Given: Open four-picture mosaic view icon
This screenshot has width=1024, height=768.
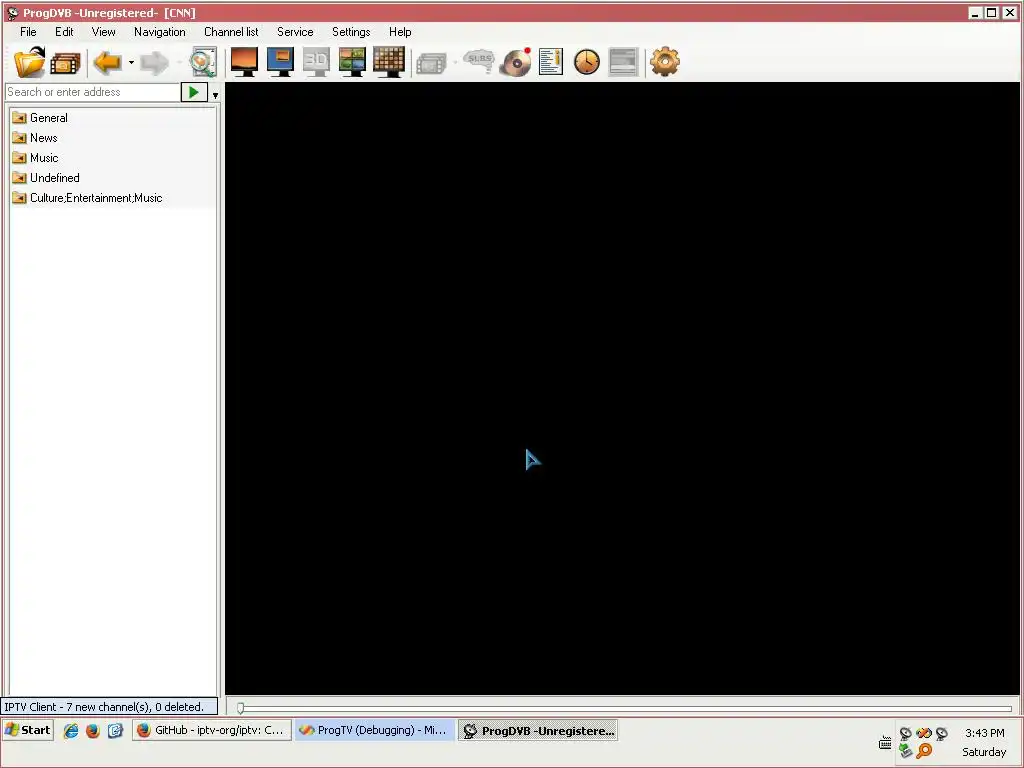Looking at the screenshot, I should pos(352,62).
